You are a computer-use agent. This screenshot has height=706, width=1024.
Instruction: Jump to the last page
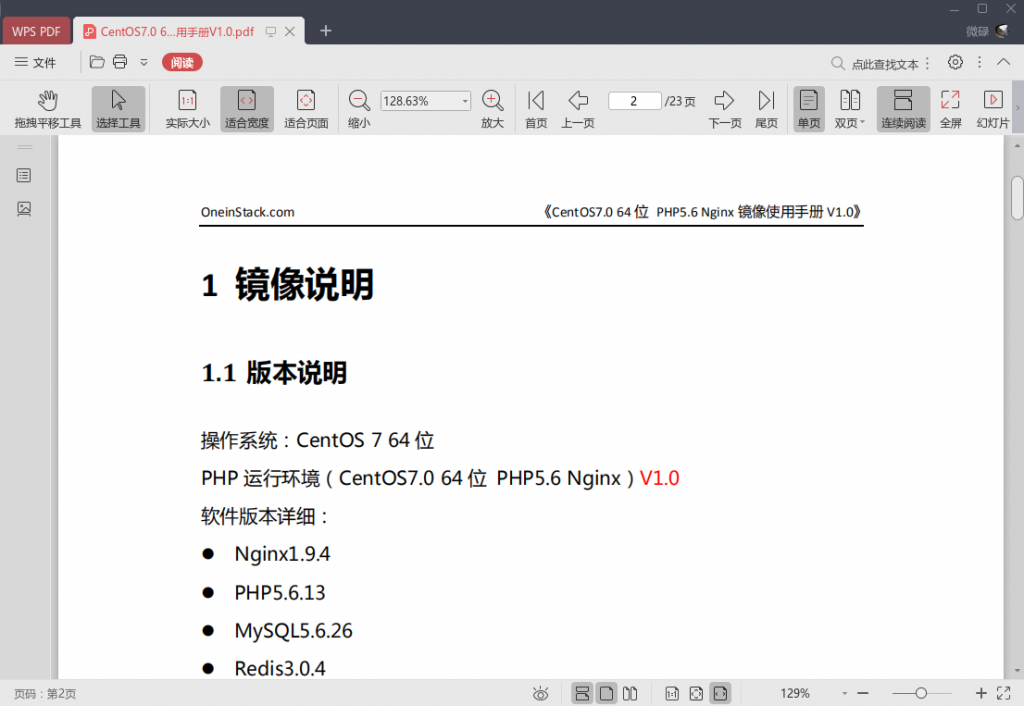(767, 109)
